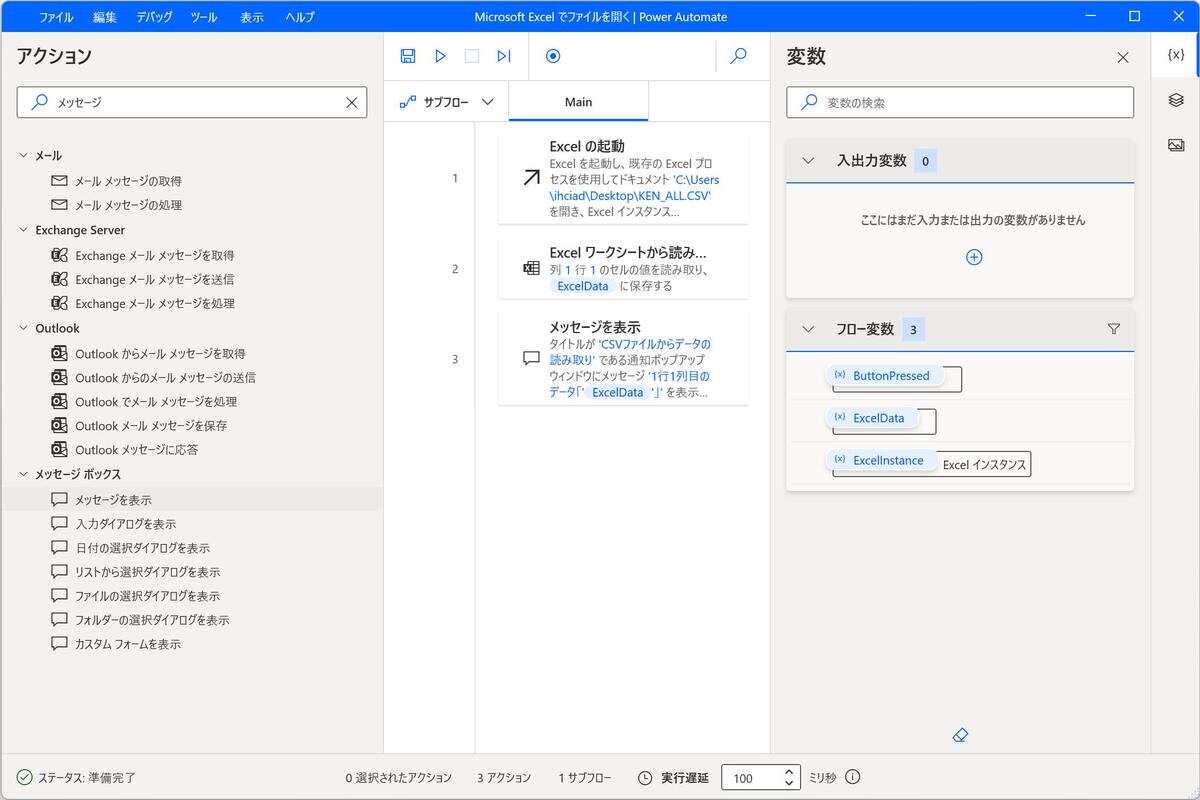This screenshot has height=800, width=1200.
Task: Collapse the メッセージ ボックス group
Action: pyautogui.click(x=24, y=474)
